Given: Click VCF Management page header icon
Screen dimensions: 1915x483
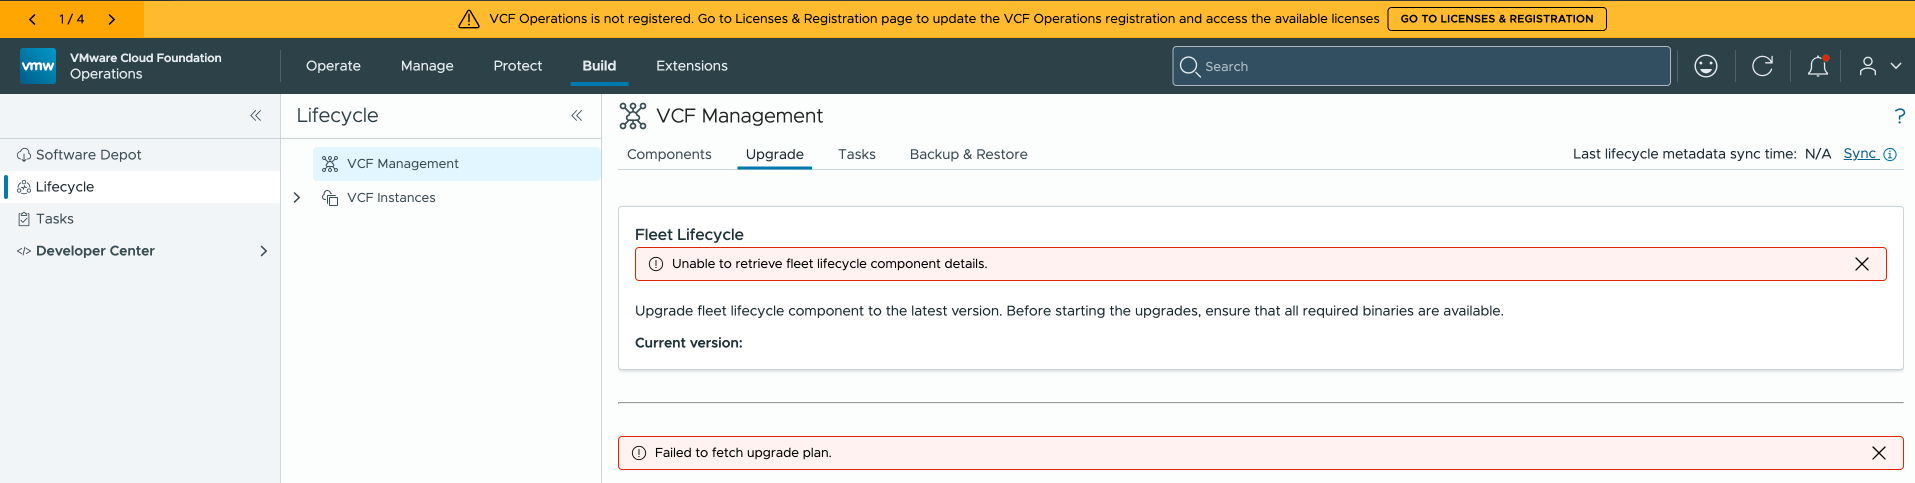Looking at the screenshot, I should coord(633,116).
